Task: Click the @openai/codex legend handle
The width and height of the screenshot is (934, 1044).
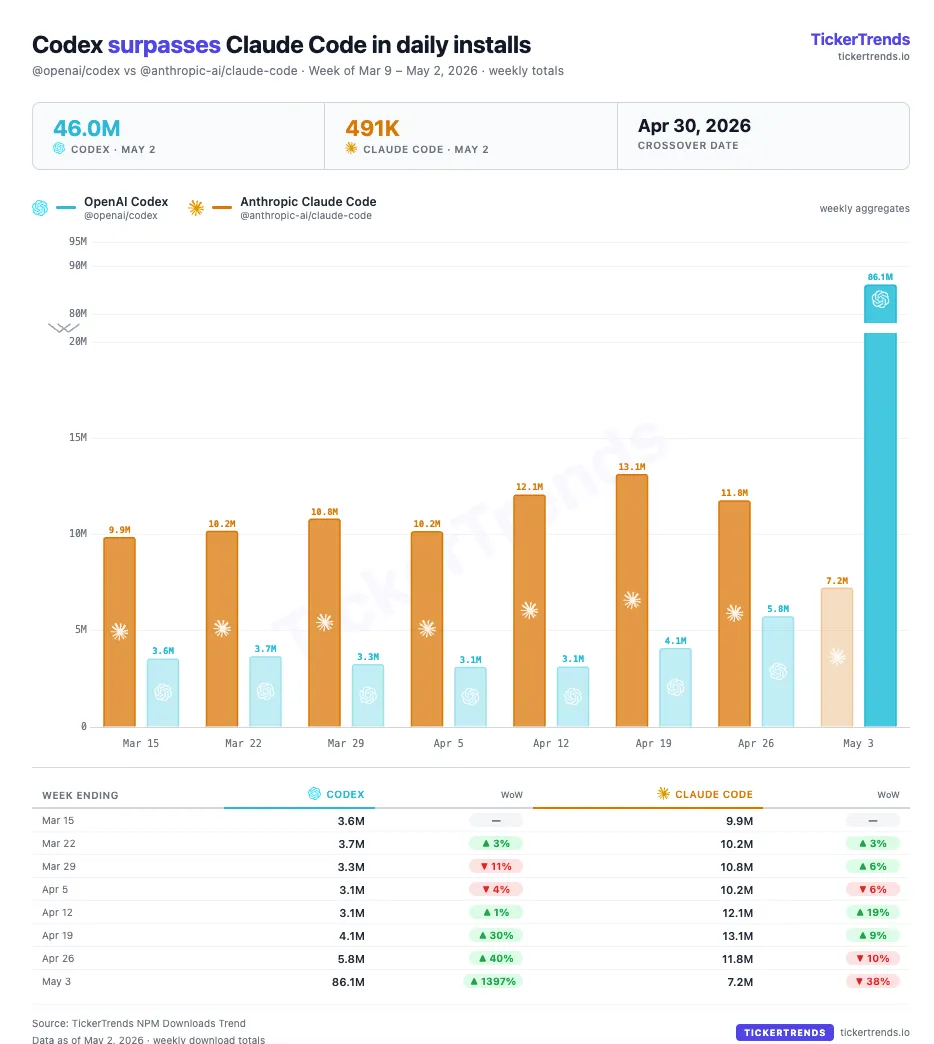Action: [x=120, y=216]
